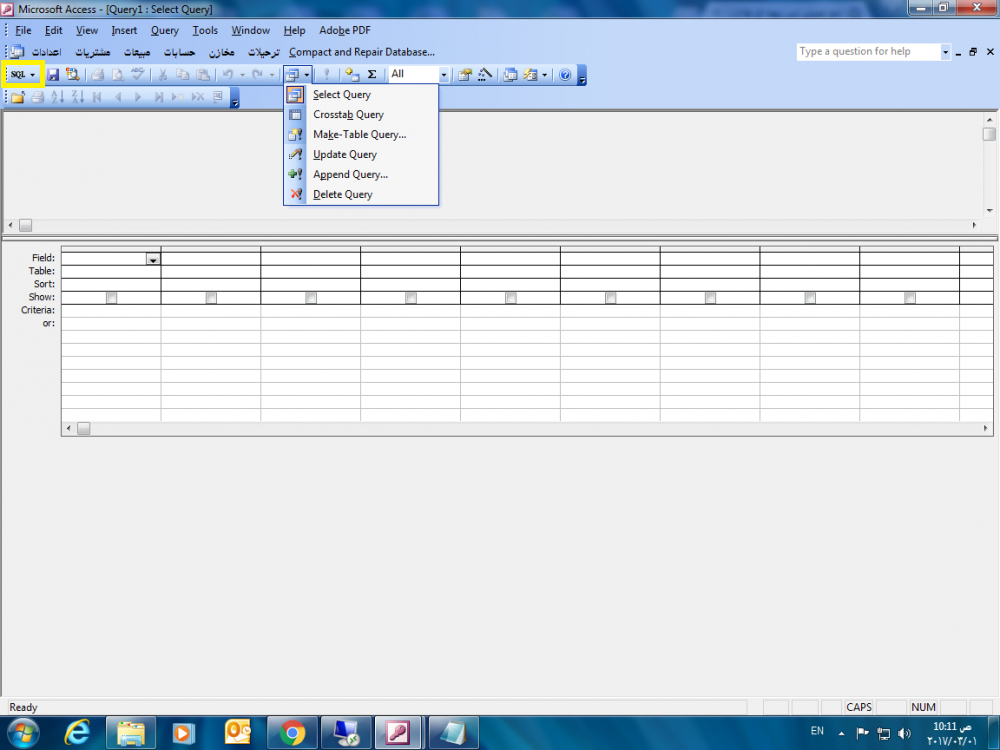1000x750 pixels.
Task: Cut with the scissors icon
Action: tap(163, 75)
